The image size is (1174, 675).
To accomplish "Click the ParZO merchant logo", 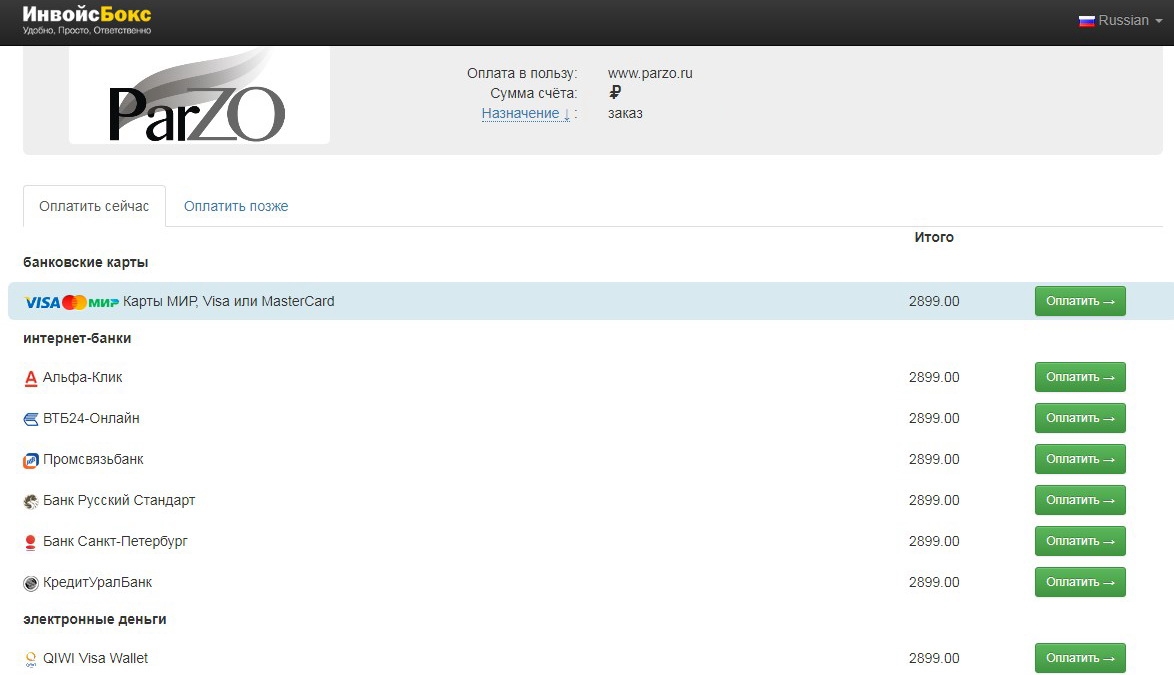I will click(x=199, y=95).
